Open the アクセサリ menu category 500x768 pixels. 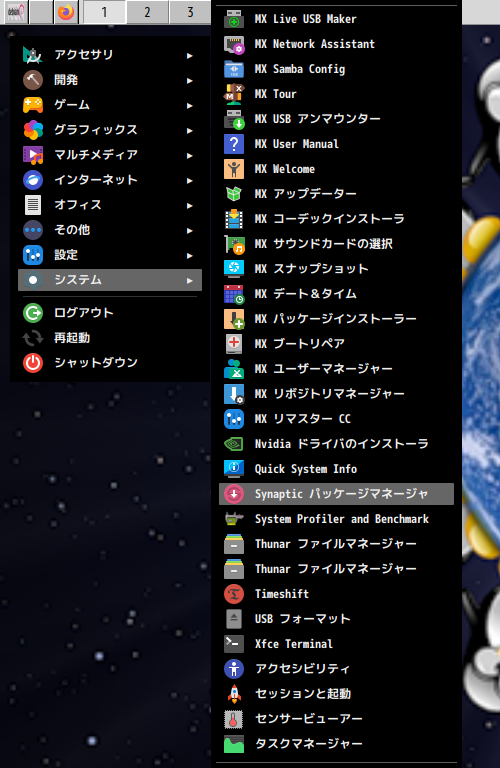[x=110, y=55]
